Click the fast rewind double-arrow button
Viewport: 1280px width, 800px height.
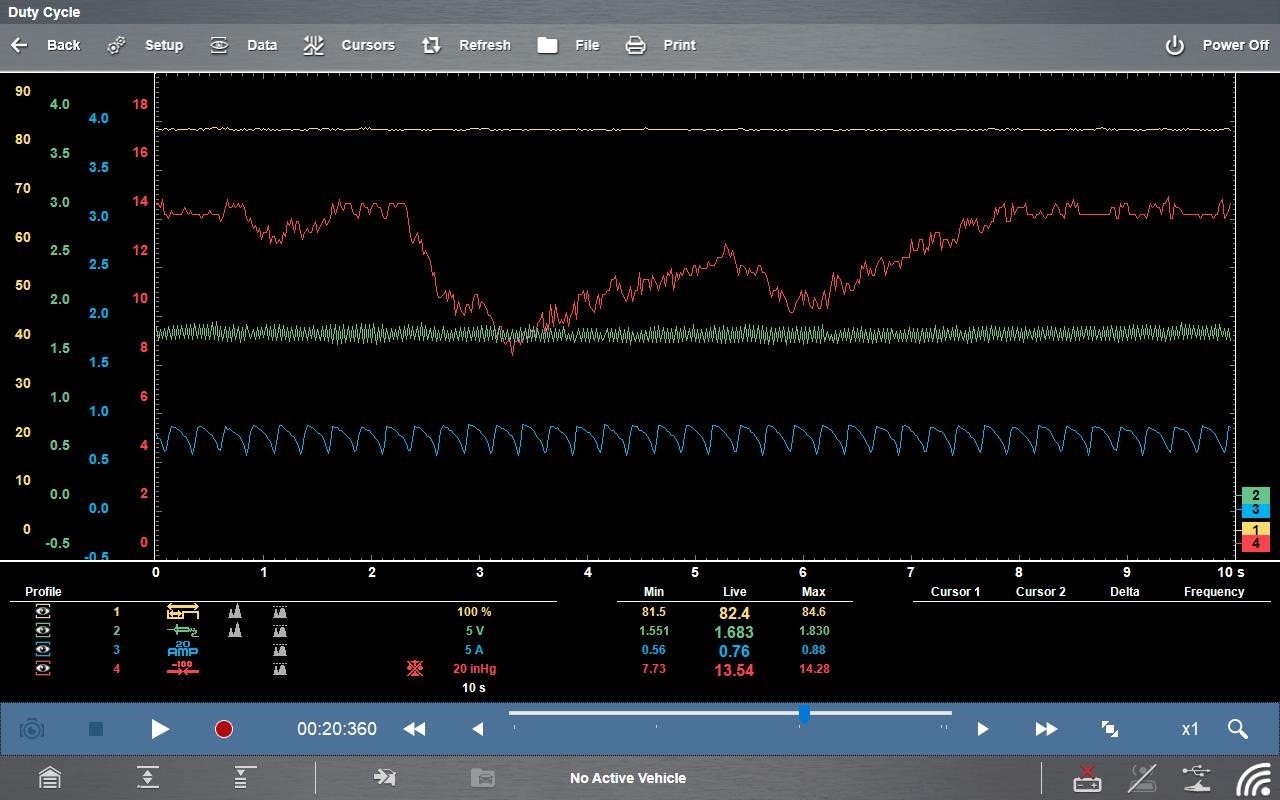click(414, 729)
